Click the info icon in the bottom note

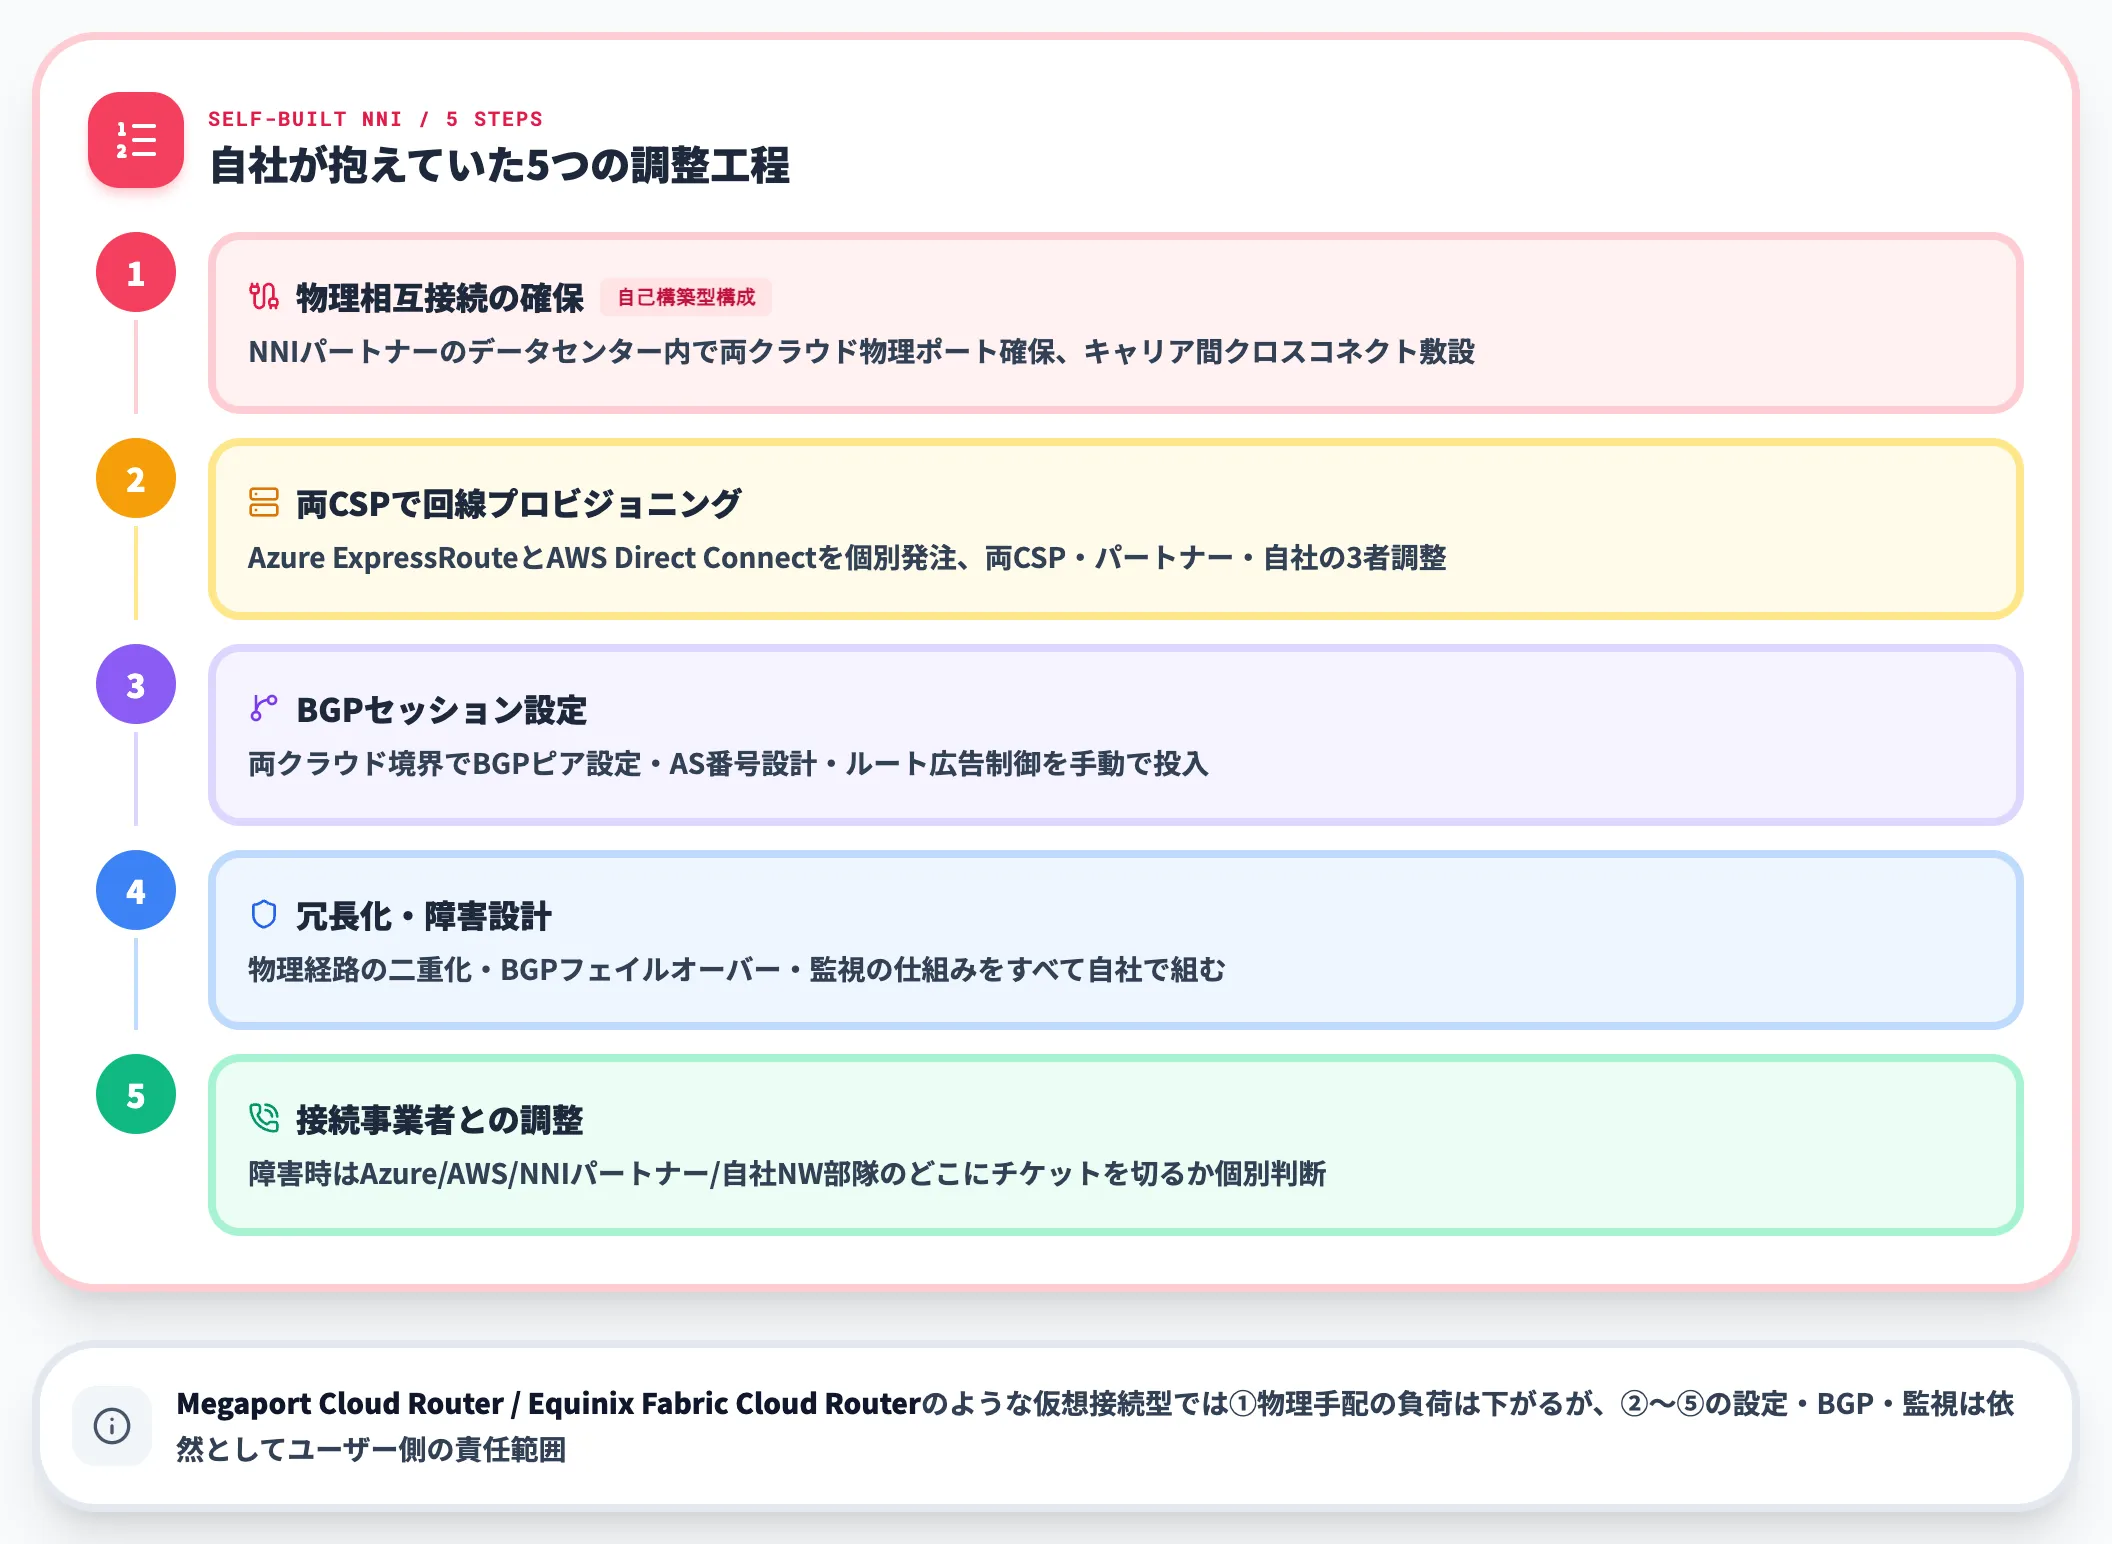(x=112, y=1426)
